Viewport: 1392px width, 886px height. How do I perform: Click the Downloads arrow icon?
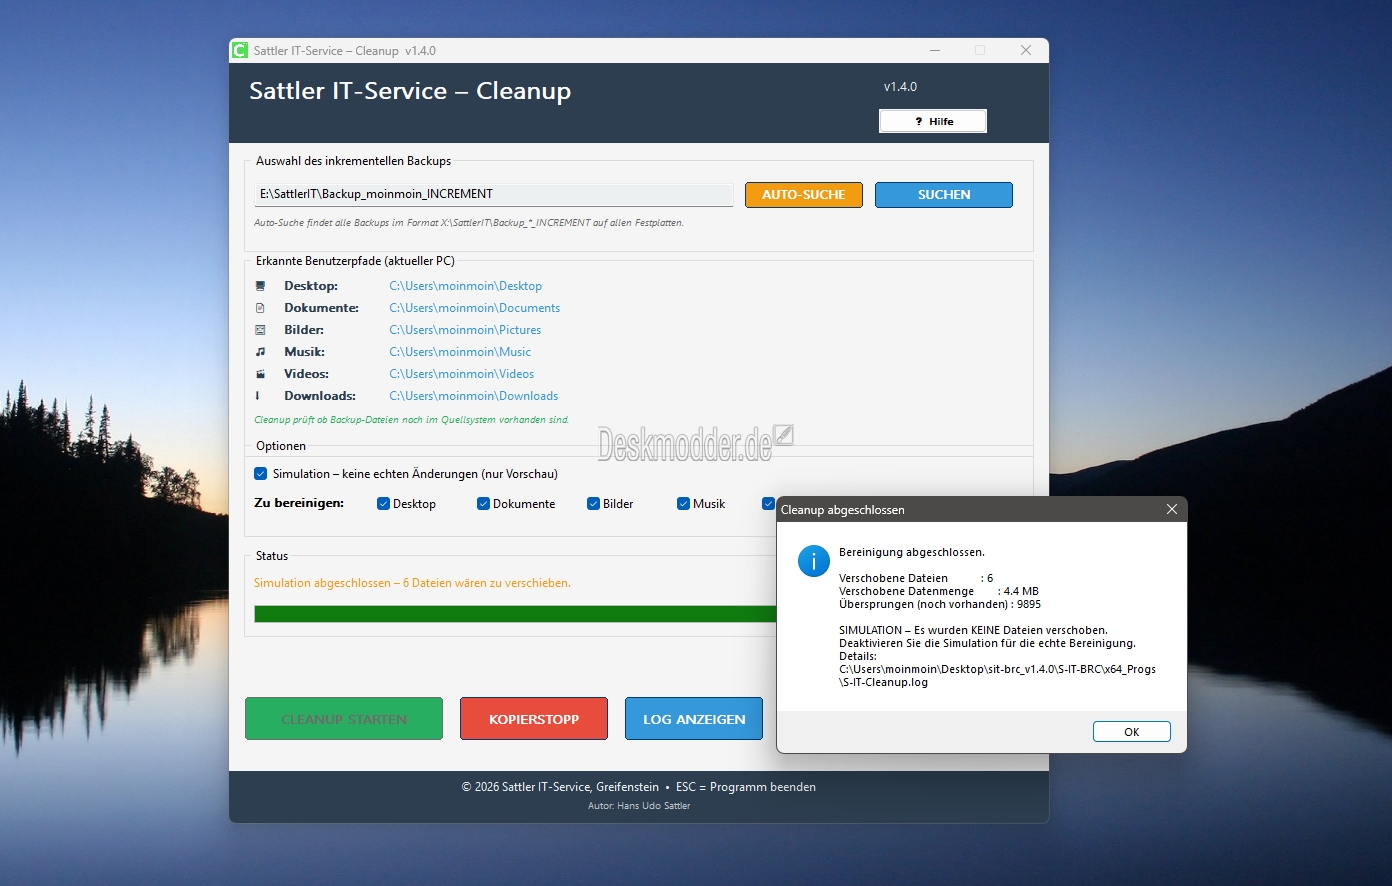pos(258,396)
